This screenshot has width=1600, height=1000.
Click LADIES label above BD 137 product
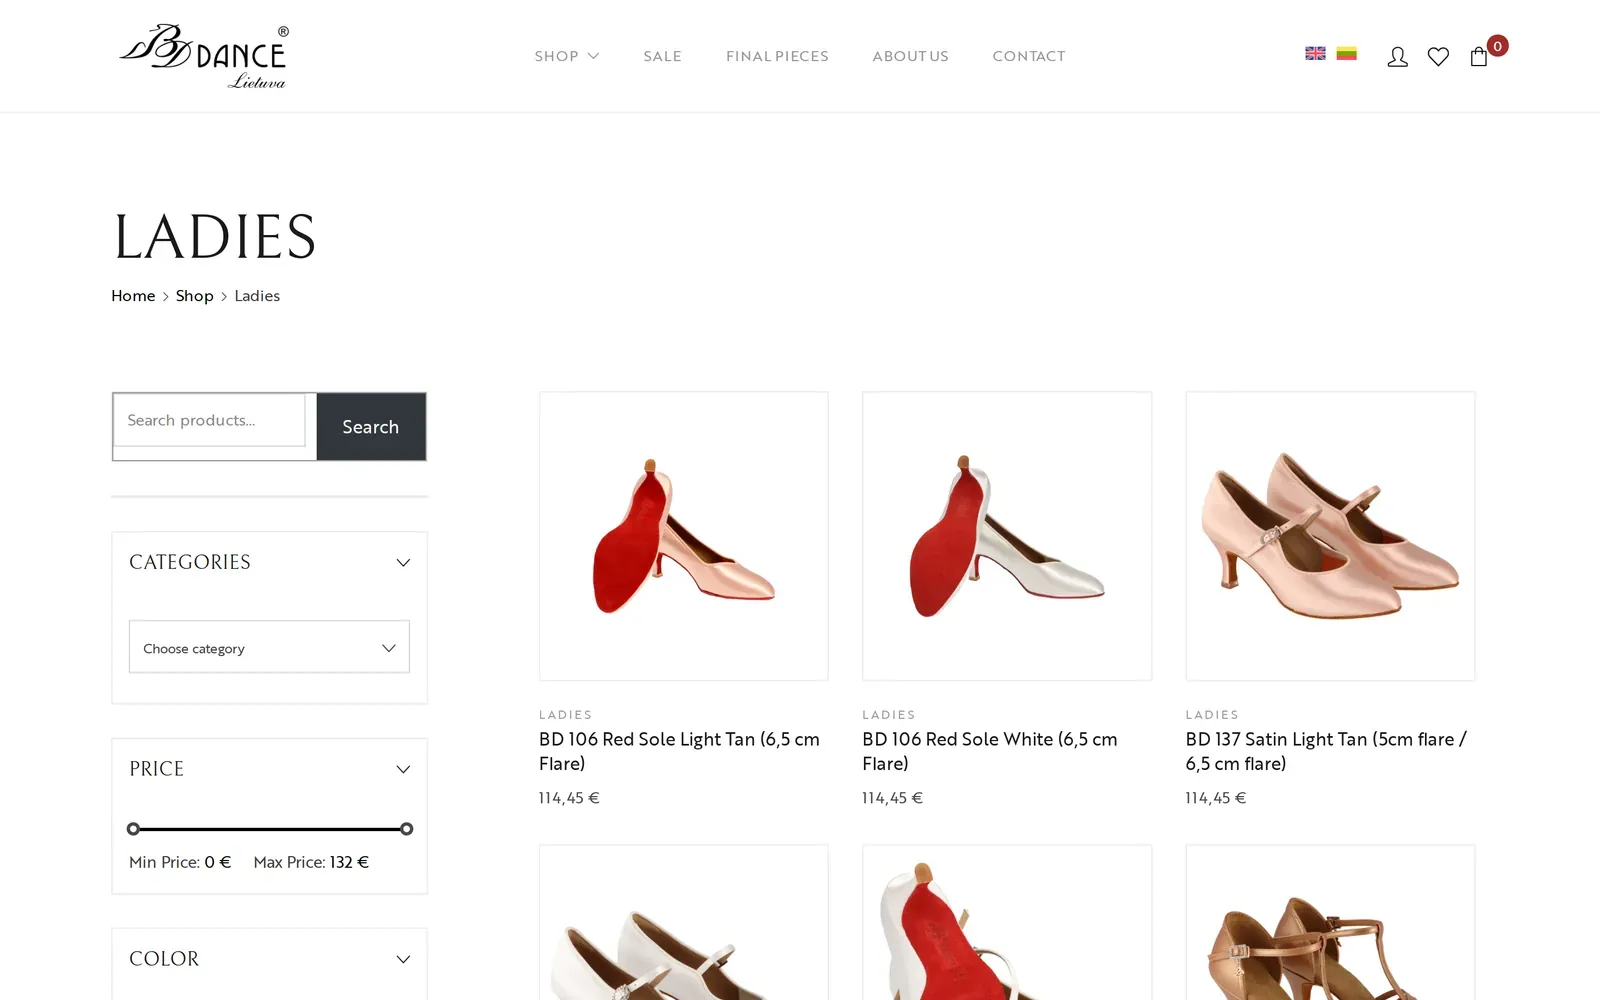1212,714
